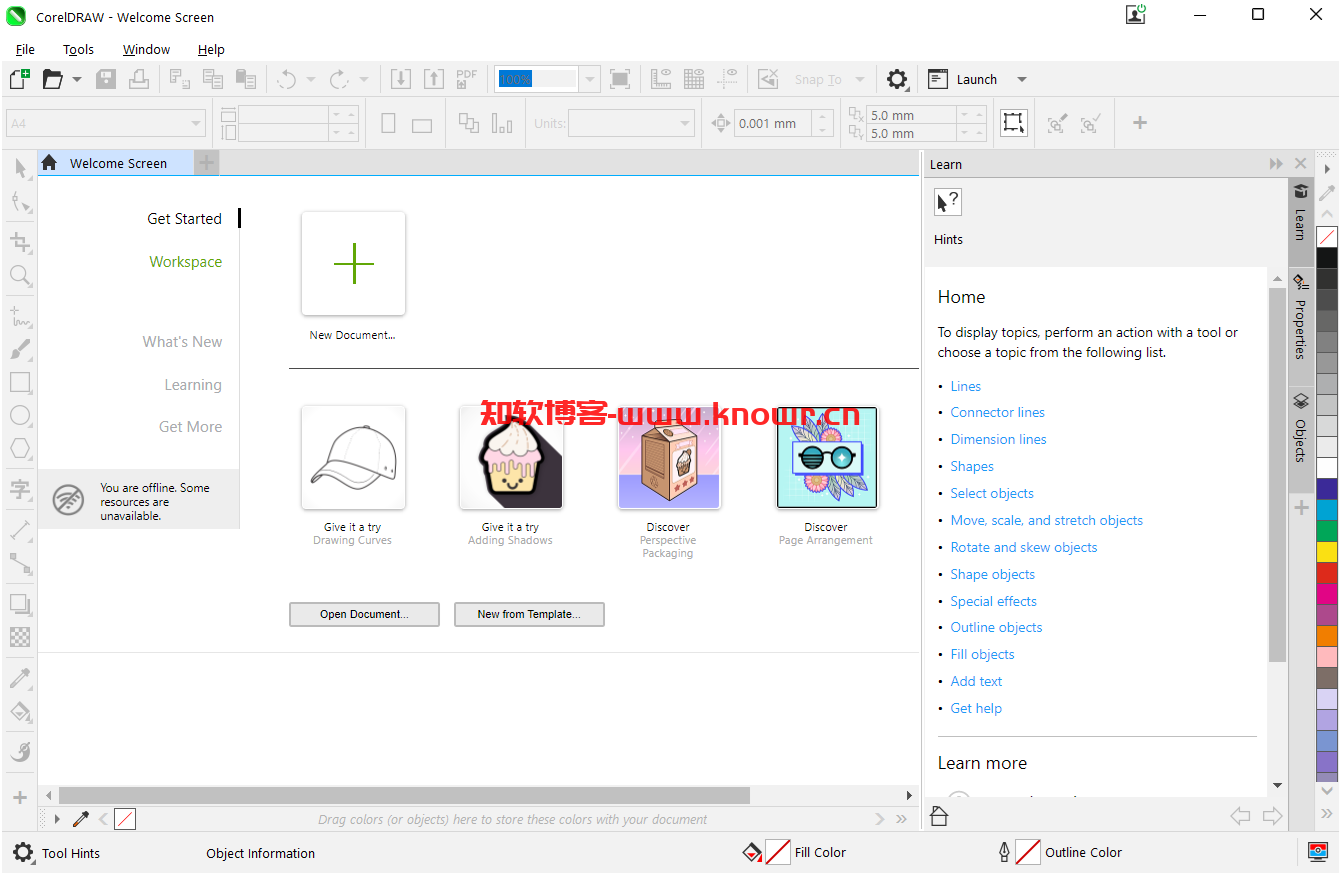Select the Color Eyedropper tool
Viewport: 1341px width, 875px height.
(20, 678)
